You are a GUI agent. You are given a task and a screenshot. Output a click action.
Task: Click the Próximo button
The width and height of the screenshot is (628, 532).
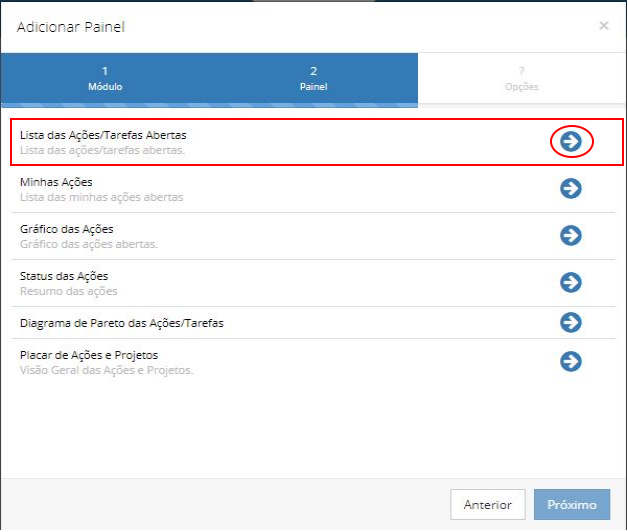coord(572,504)
